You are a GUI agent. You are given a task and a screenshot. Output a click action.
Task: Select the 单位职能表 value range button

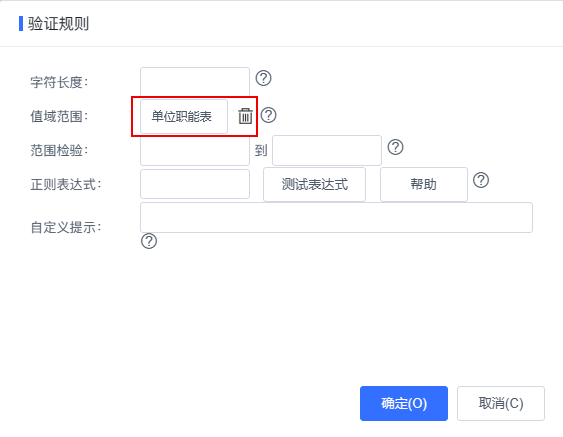[184, 116]
